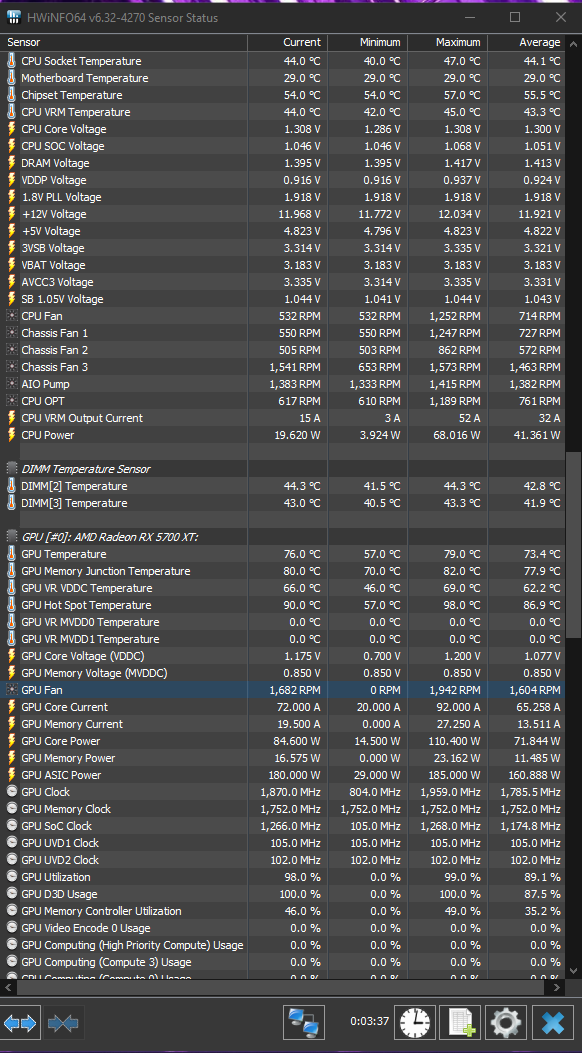582x1053 pixels.
Task: Click the vertical scrollbar down arrow
Action: tap(572, 972)
